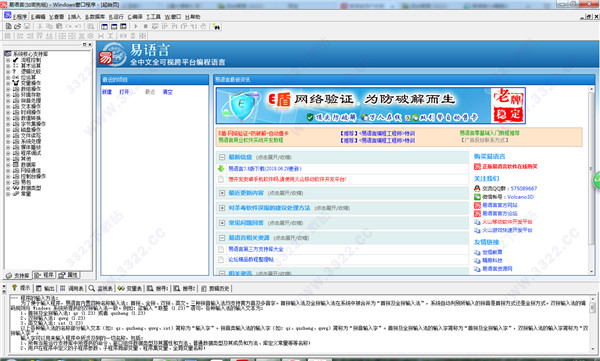Click the 新建 link in recent projects
The height and width of the screenshot is (361, 600).
[x=107, y=92]
